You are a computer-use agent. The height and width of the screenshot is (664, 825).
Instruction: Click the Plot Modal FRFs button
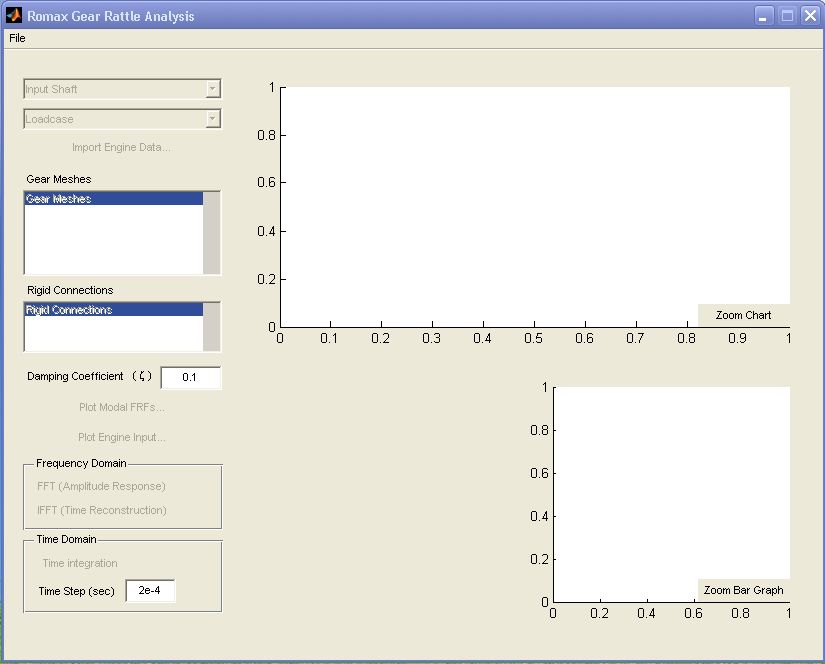pyautogui.click(x=122, y=407)
